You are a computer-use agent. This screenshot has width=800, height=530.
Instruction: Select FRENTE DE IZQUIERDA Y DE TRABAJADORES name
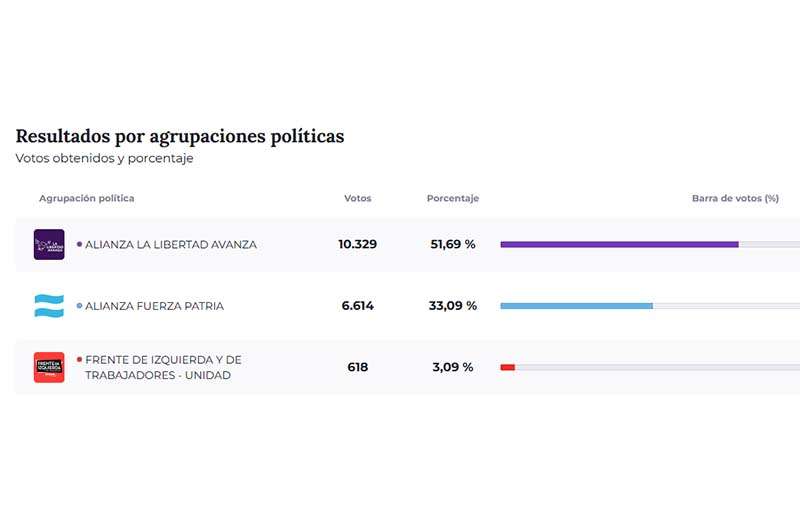pos(163,367)
